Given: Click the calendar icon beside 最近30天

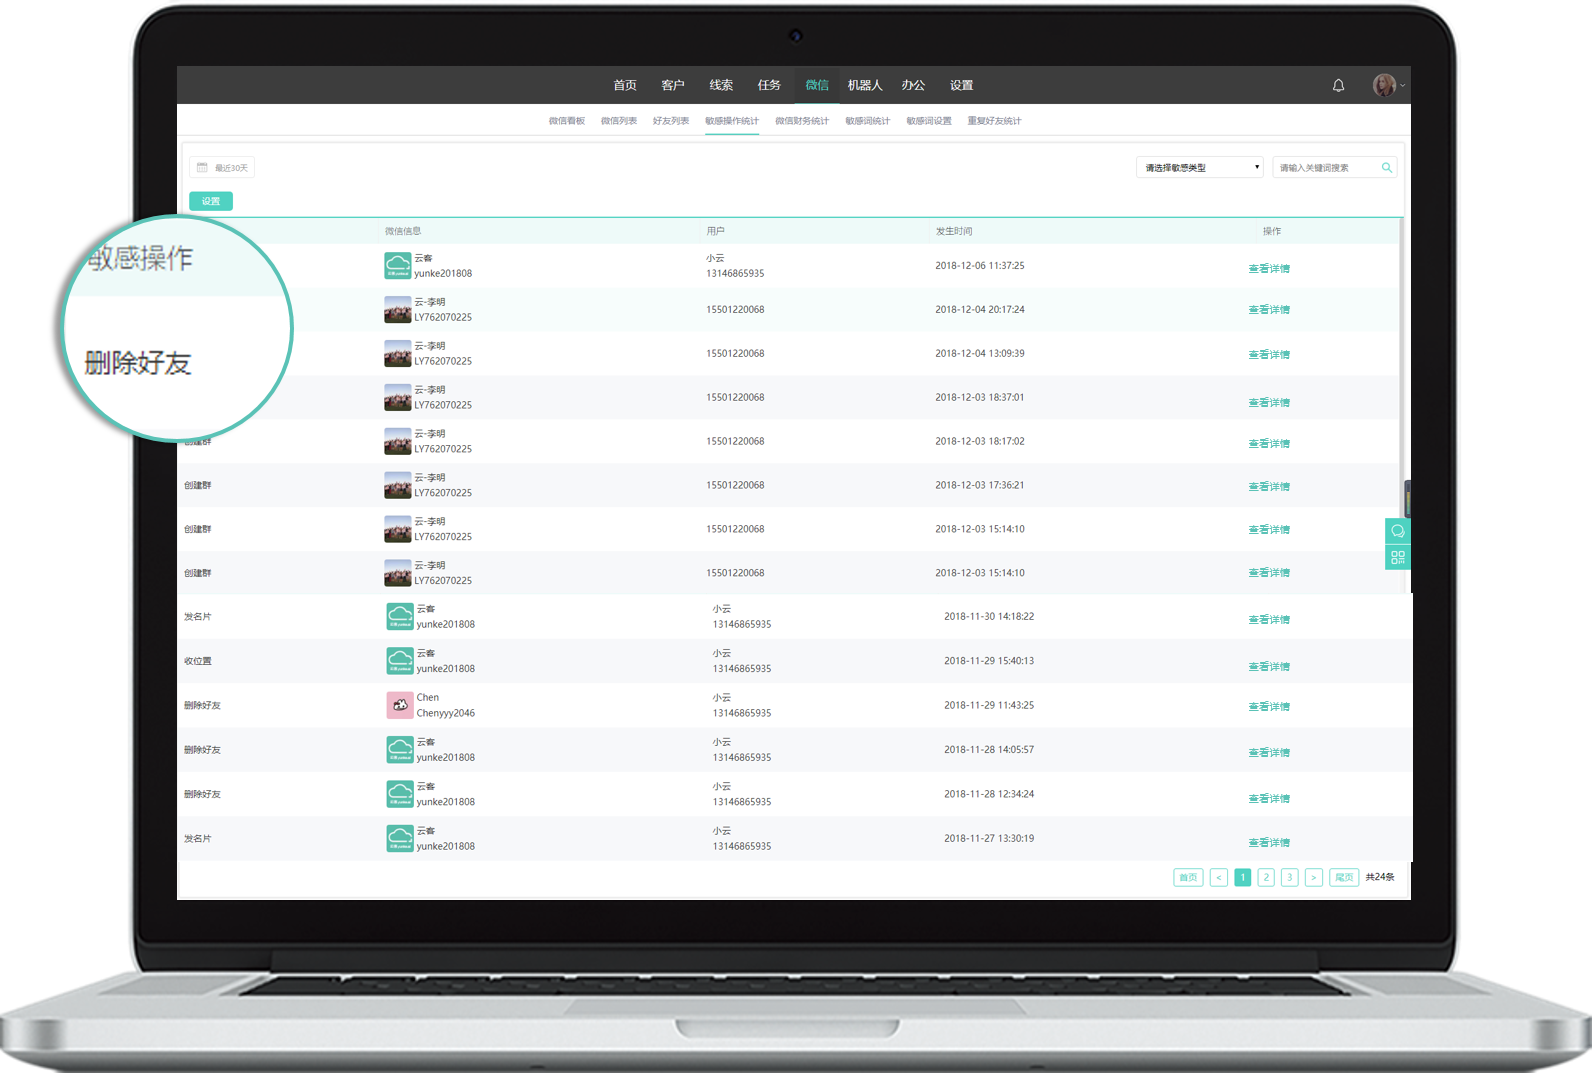Looking at the screenshot, I should [202, 168].
